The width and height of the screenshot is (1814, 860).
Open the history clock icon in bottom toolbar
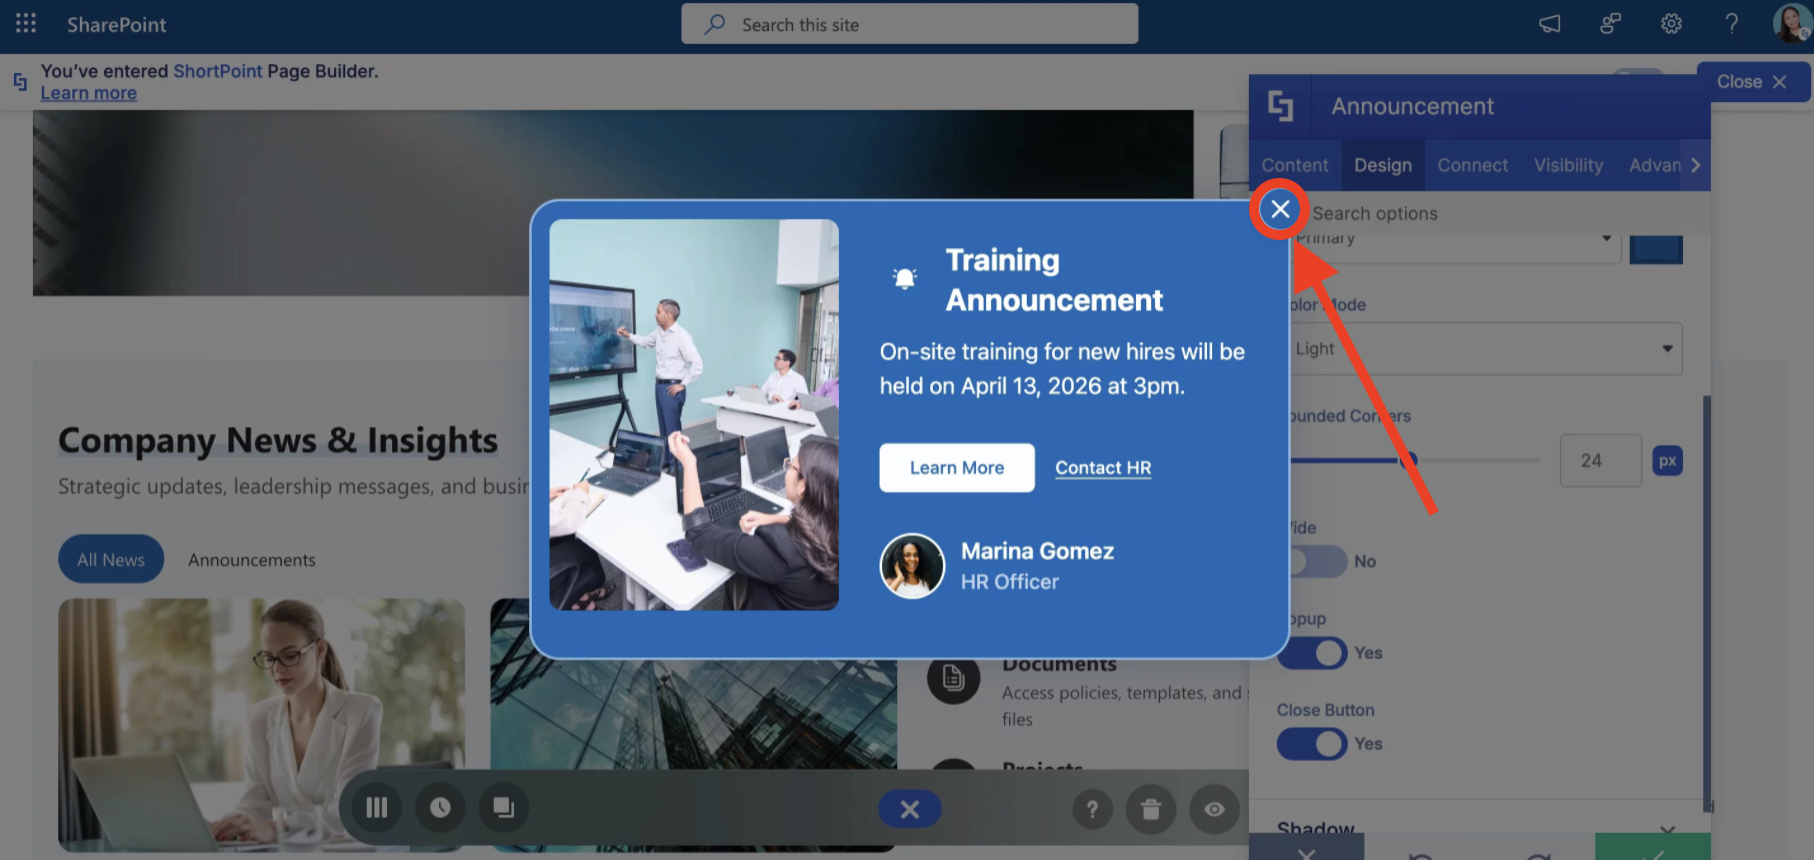pyautogui.click(x=440, y=808)
